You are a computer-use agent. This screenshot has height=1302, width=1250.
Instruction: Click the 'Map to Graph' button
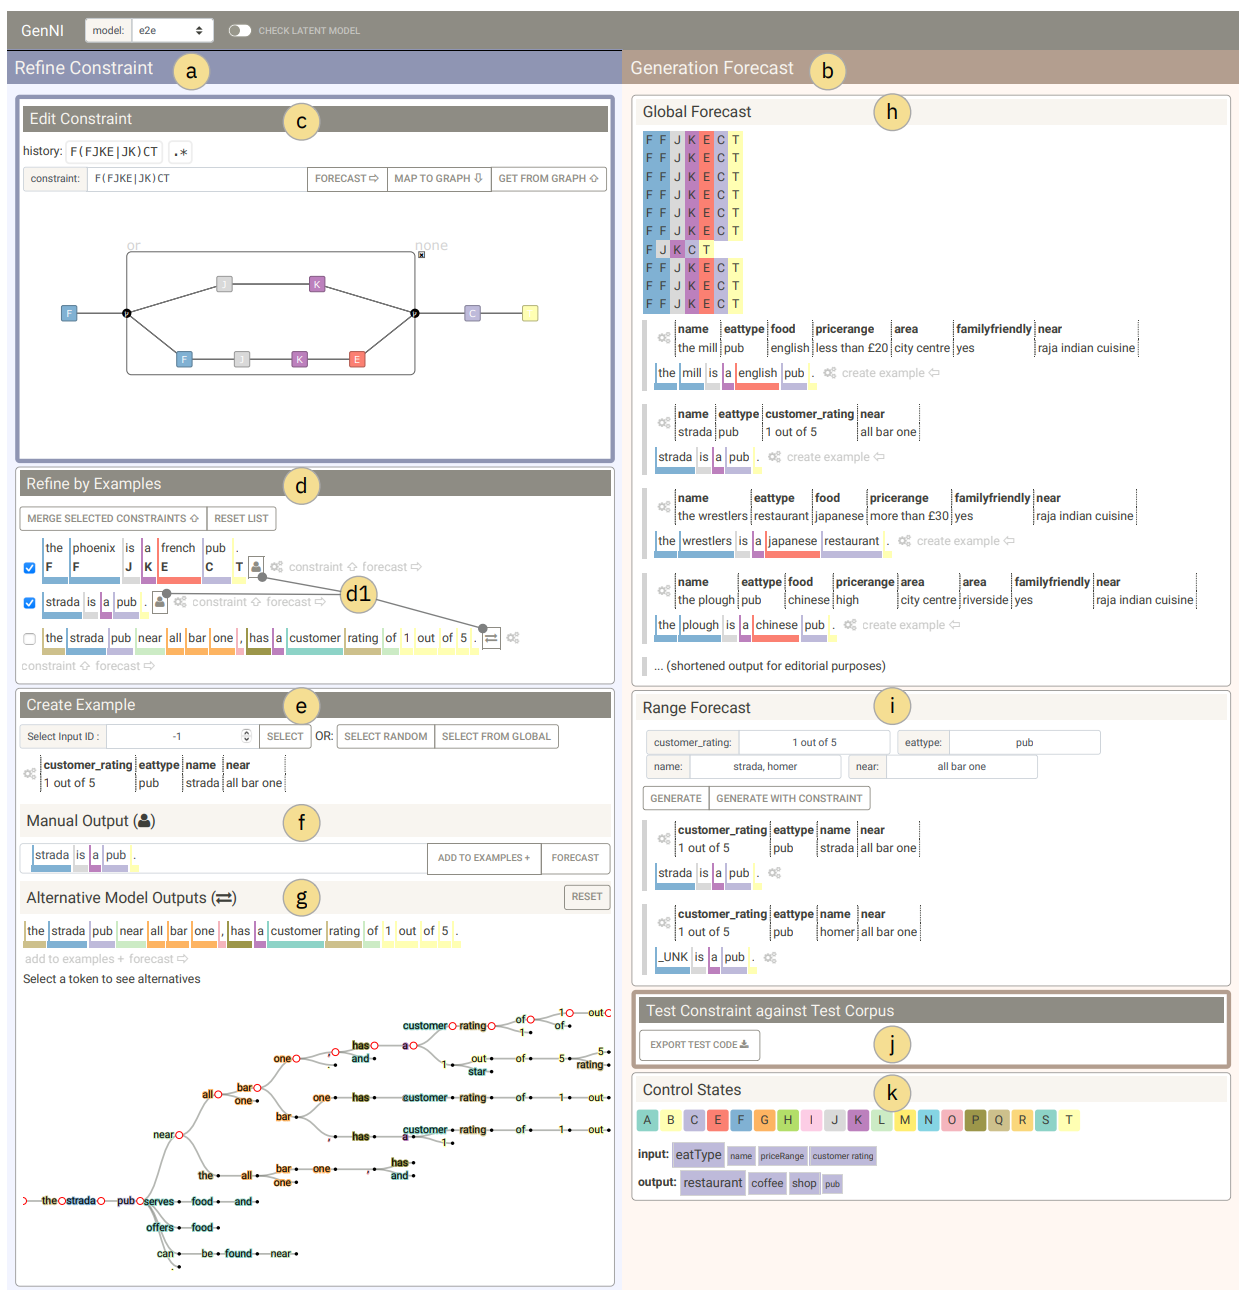438,179
